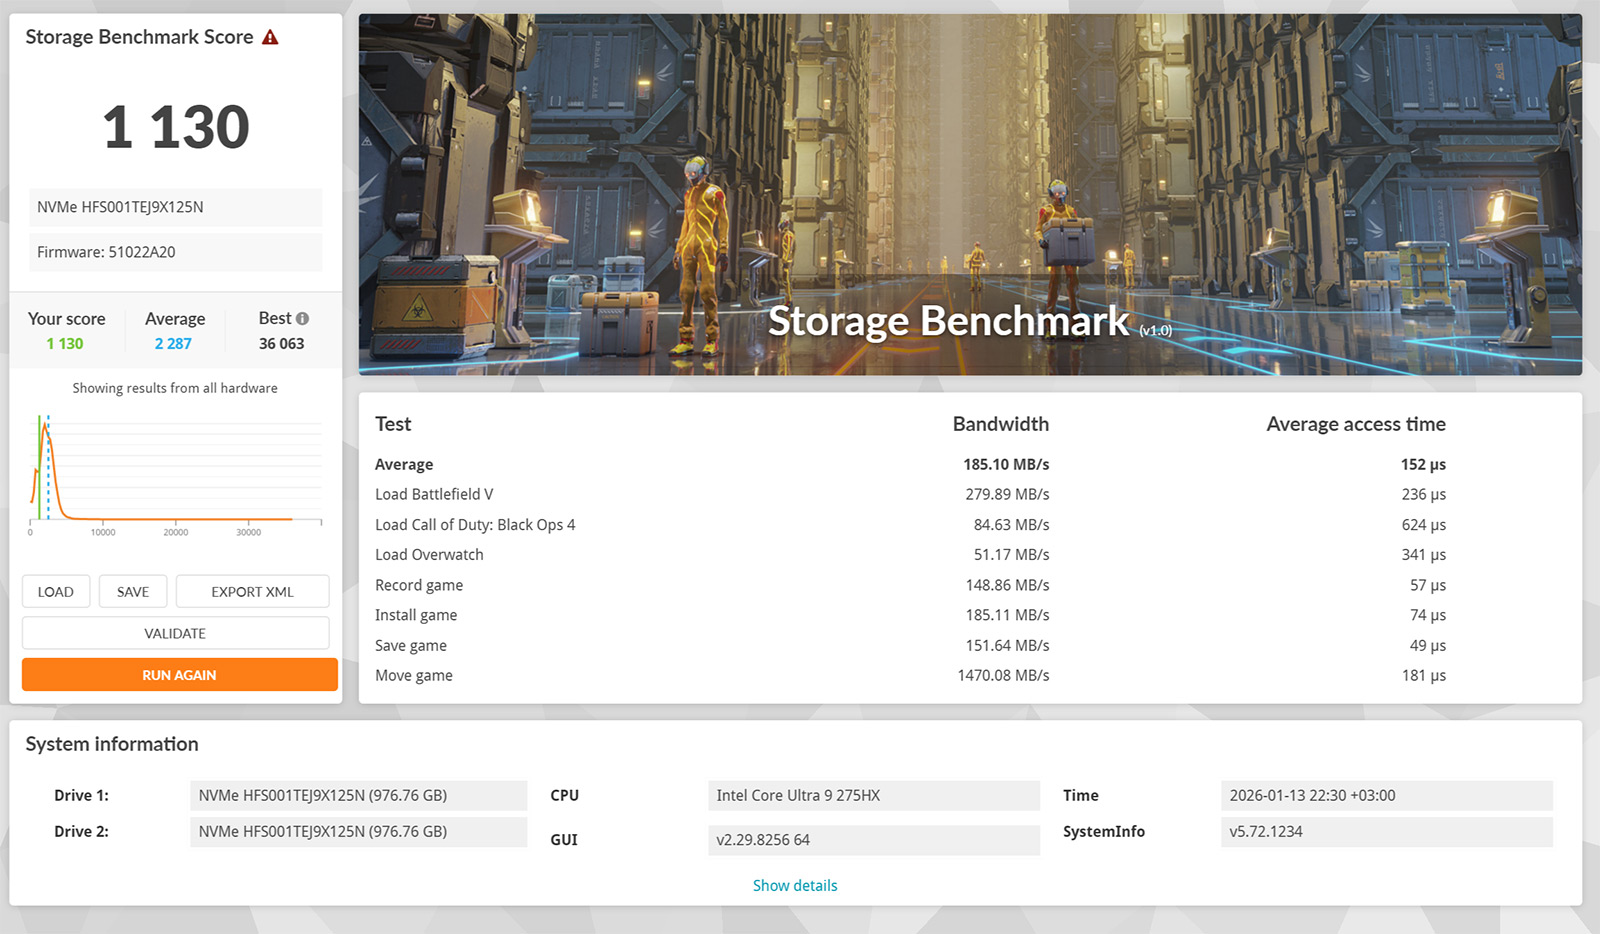This screenshot has height=934, width=1600.
Task: Click the Time value field
Action: pos(1386,796)
